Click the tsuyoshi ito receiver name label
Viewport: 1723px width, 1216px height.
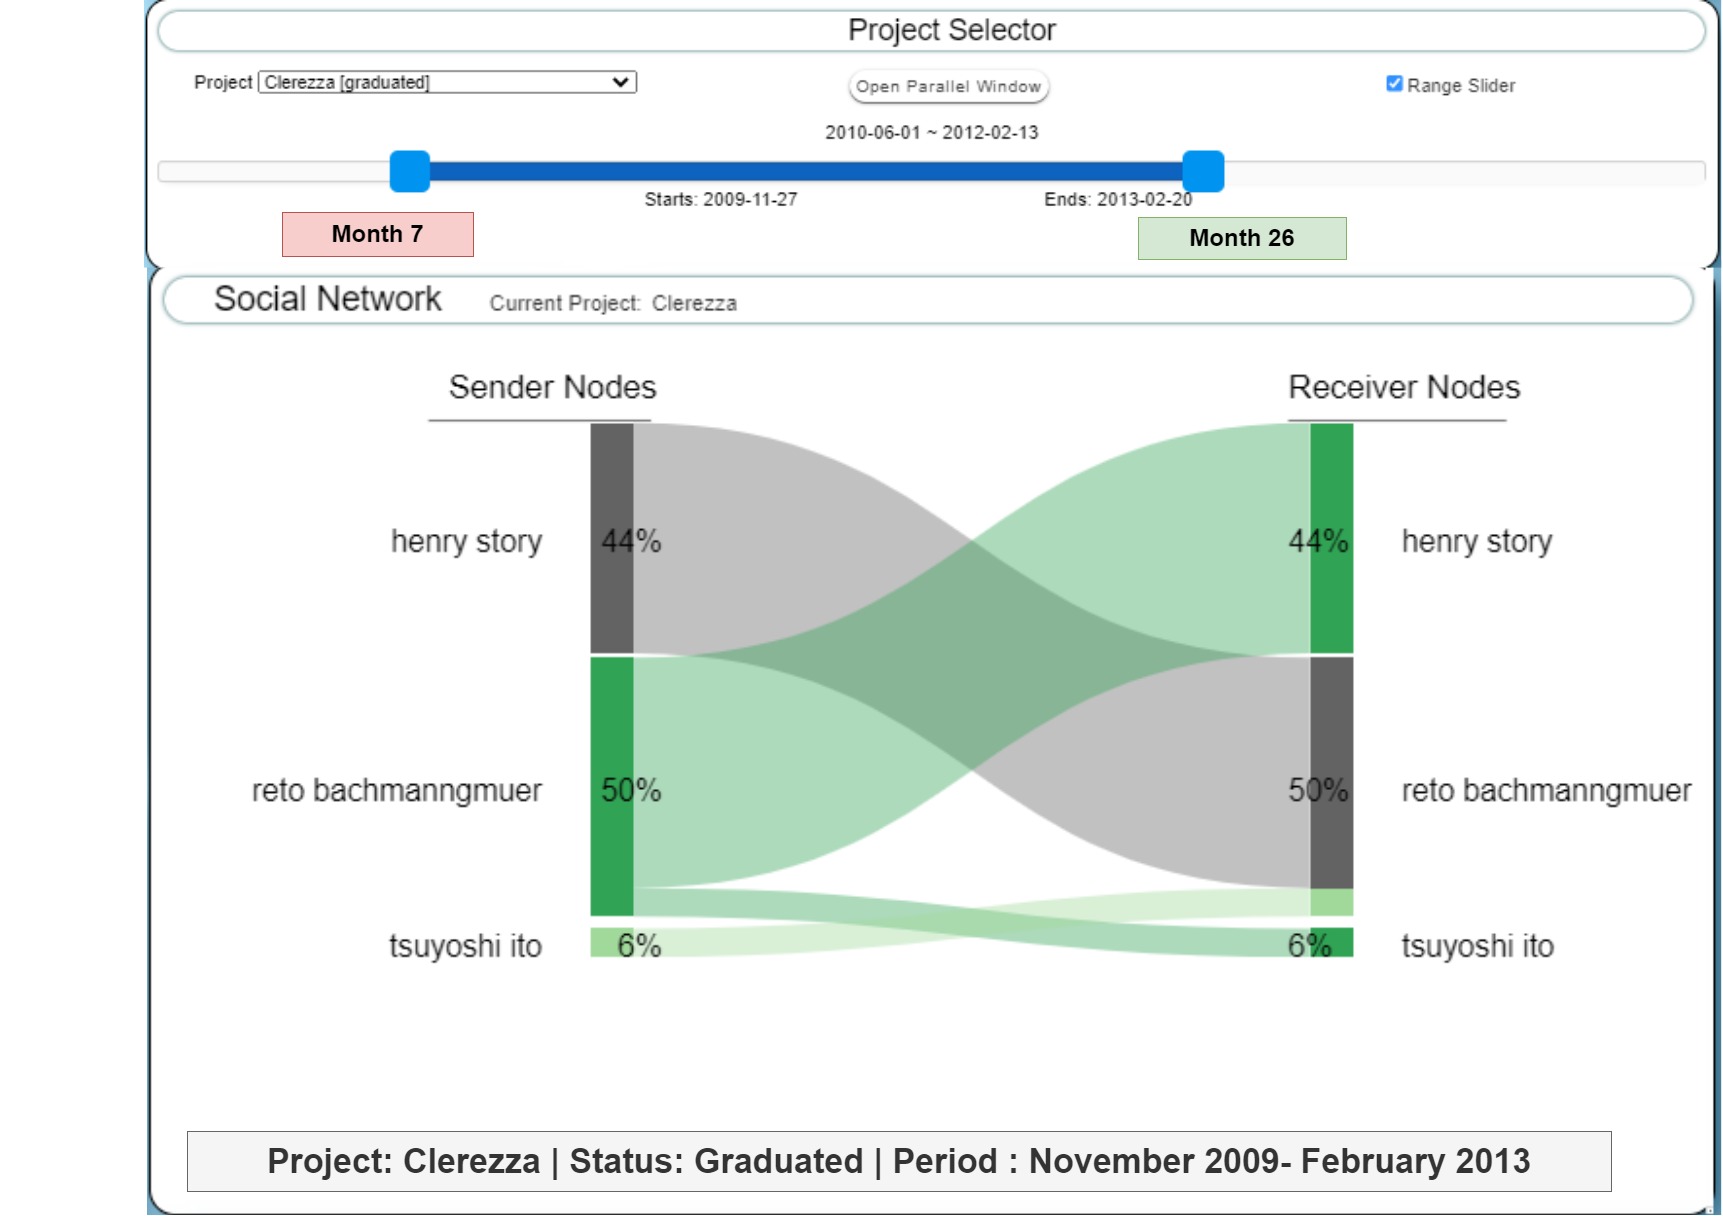[x=1477, y=945]
